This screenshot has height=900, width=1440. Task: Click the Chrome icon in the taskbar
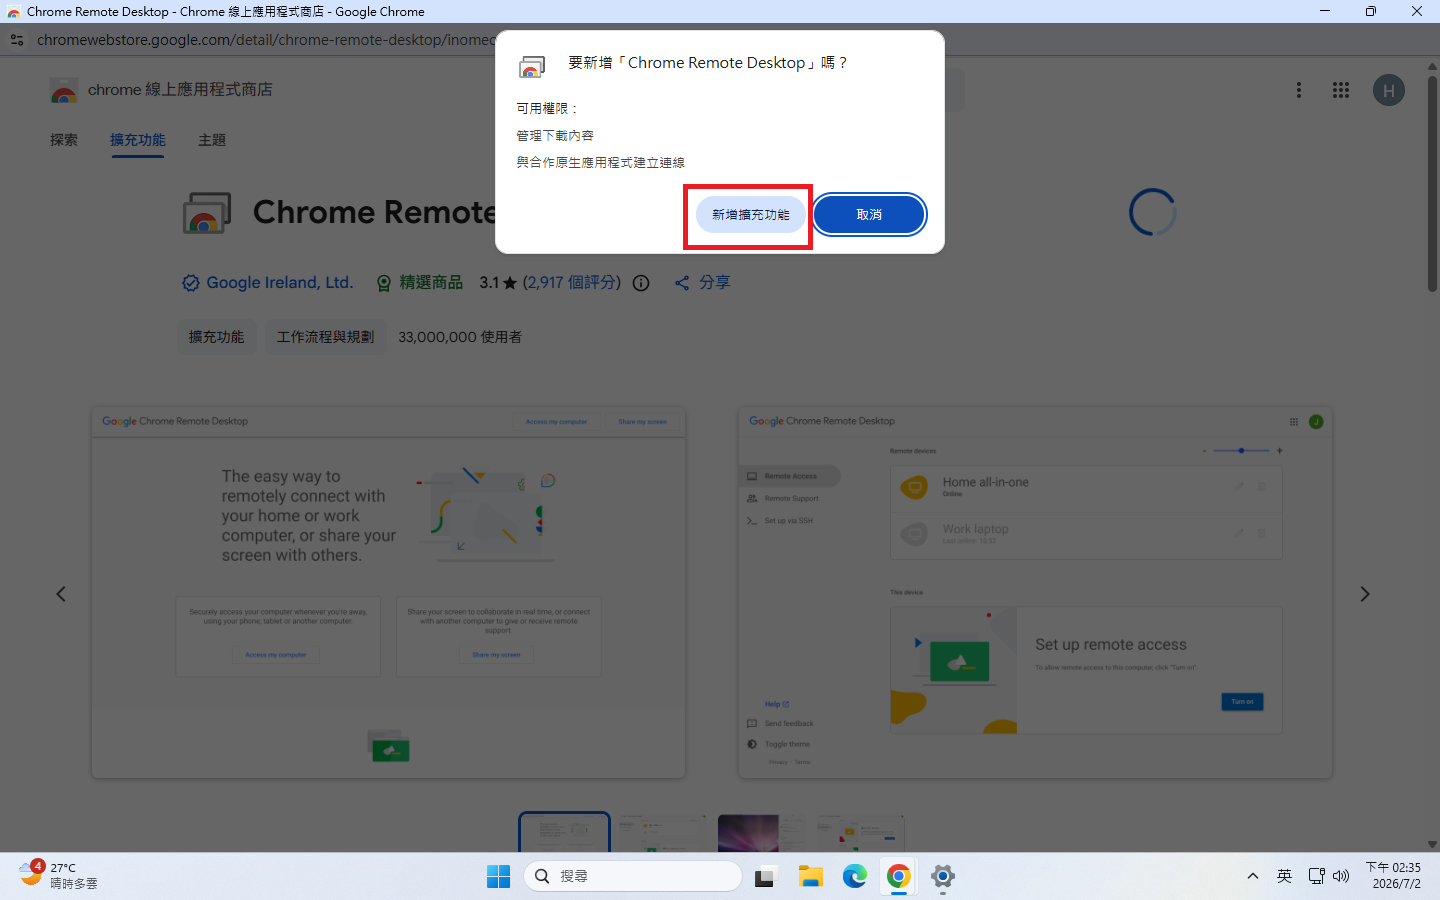(x=898, y=876)
